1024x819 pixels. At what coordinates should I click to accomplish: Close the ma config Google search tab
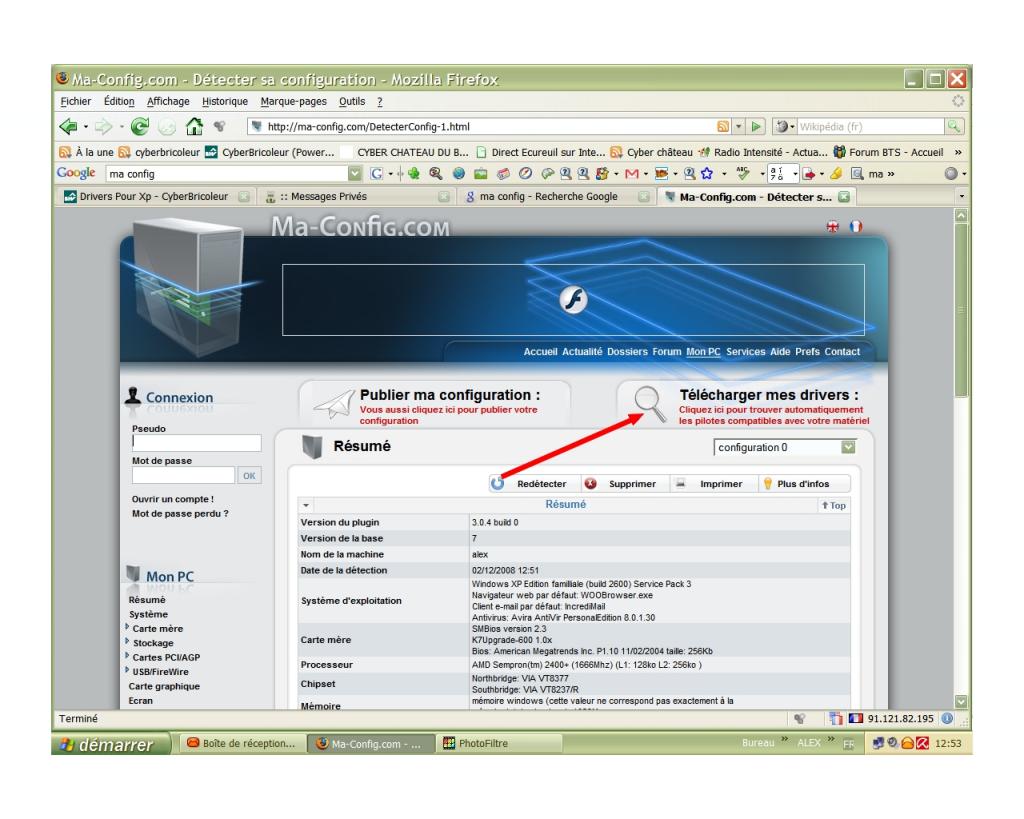[643, 197]
